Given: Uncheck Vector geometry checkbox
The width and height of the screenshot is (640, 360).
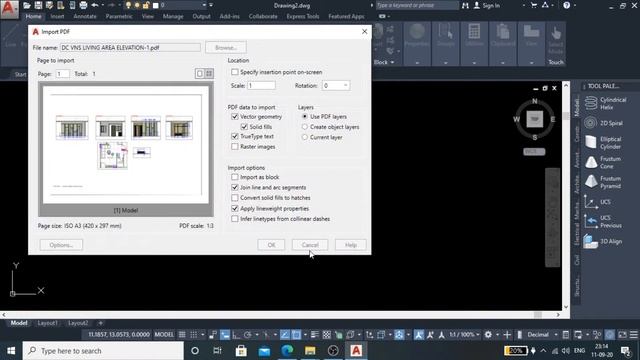Looking at the screenshot, I should click(x=235, y=116).
